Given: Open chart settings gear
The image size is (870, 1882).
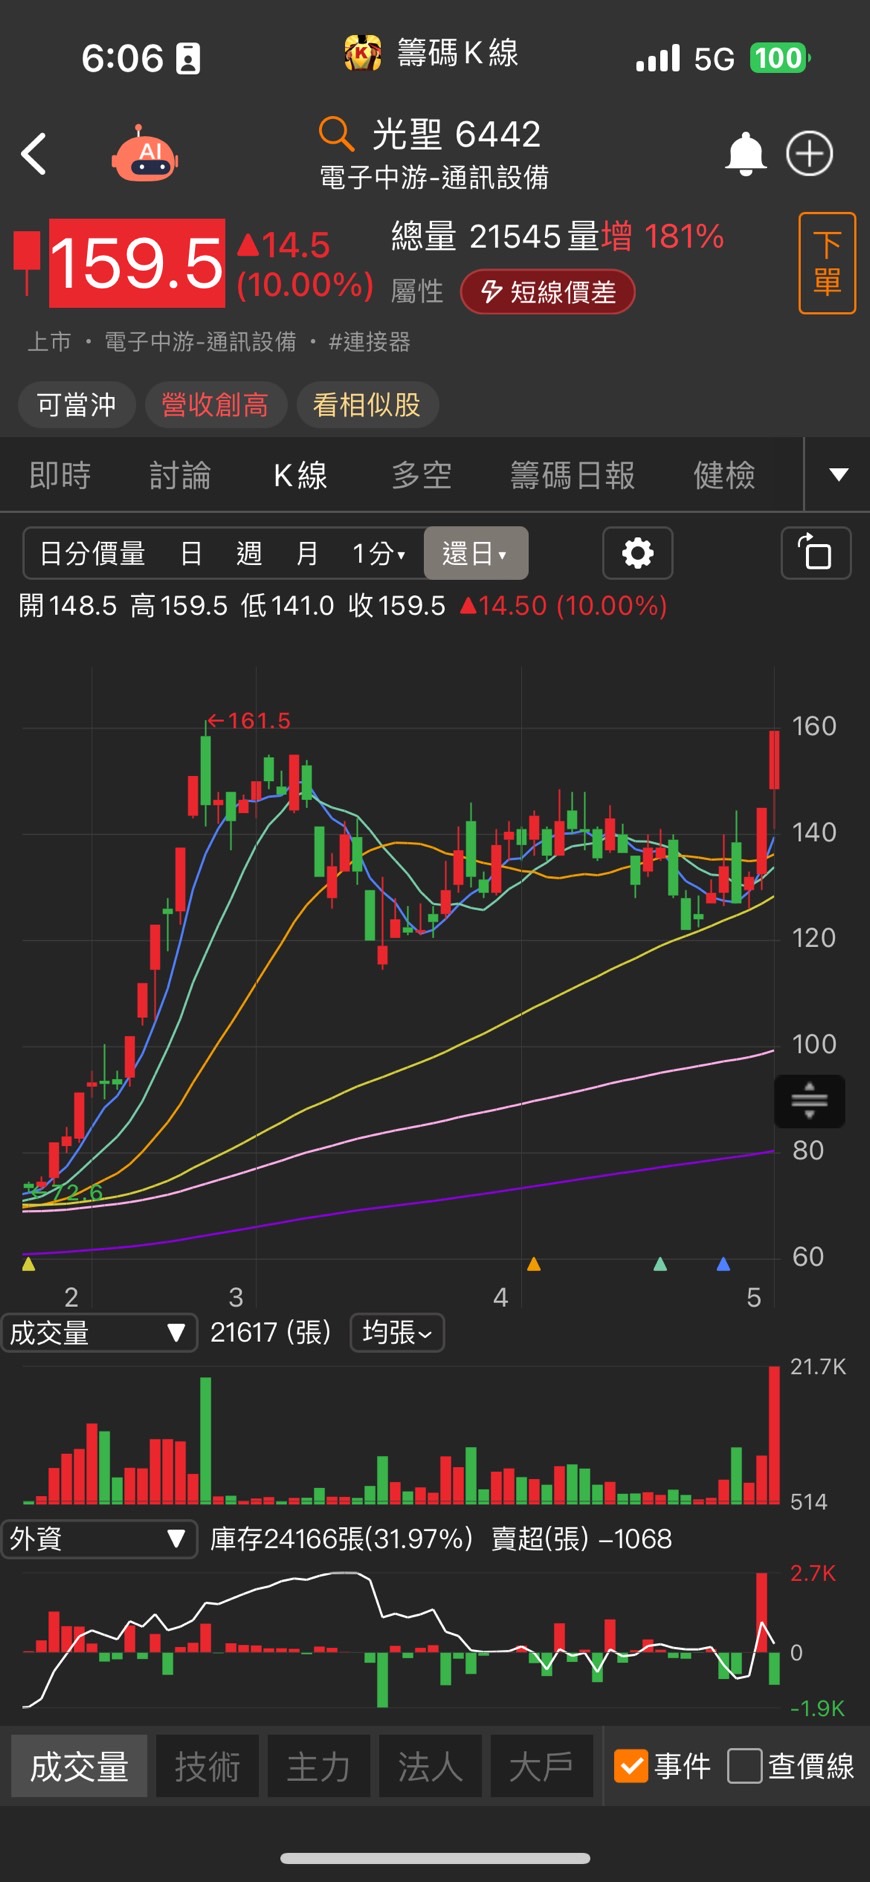Looking at the screenshot, I should pos(638,553).
